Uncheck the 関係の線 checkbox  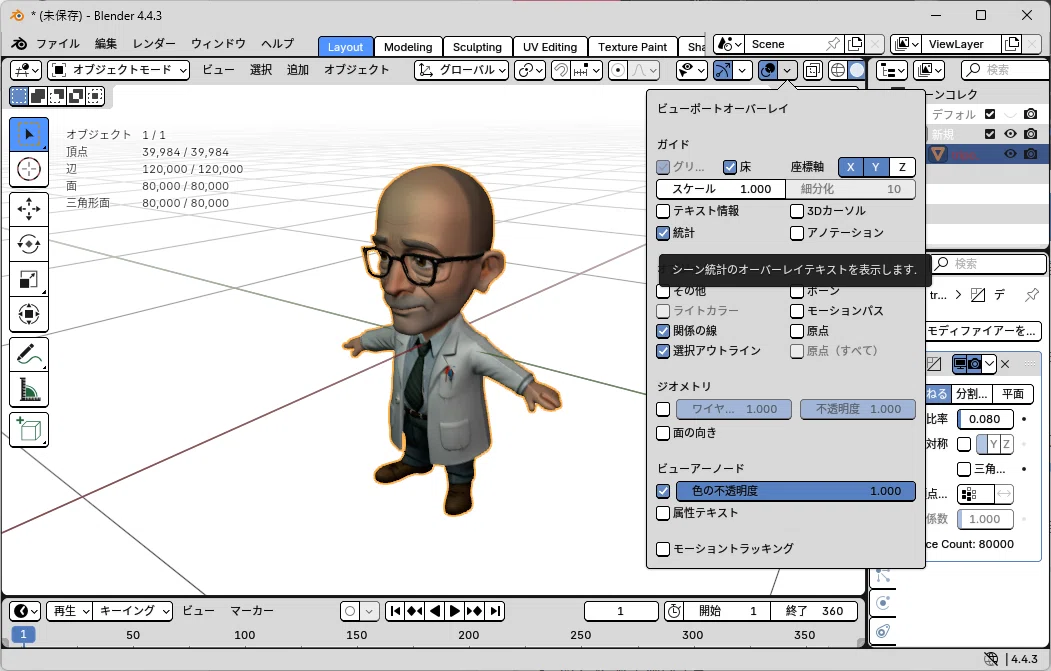click(663, 331)
